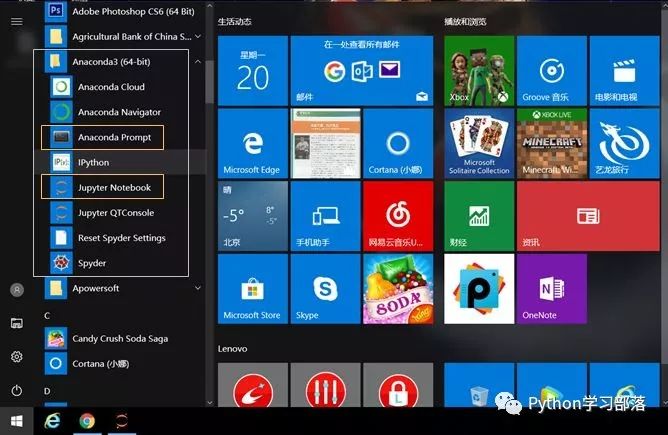668x435 pixels.
Task: Open the 手机助手 phone companion tile
Action: [x=325, y=216]
